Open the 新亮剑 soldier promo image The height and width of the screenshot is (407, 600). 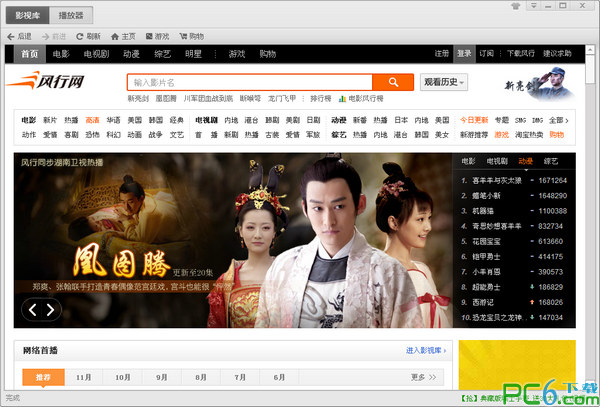[x=541, y=84]
